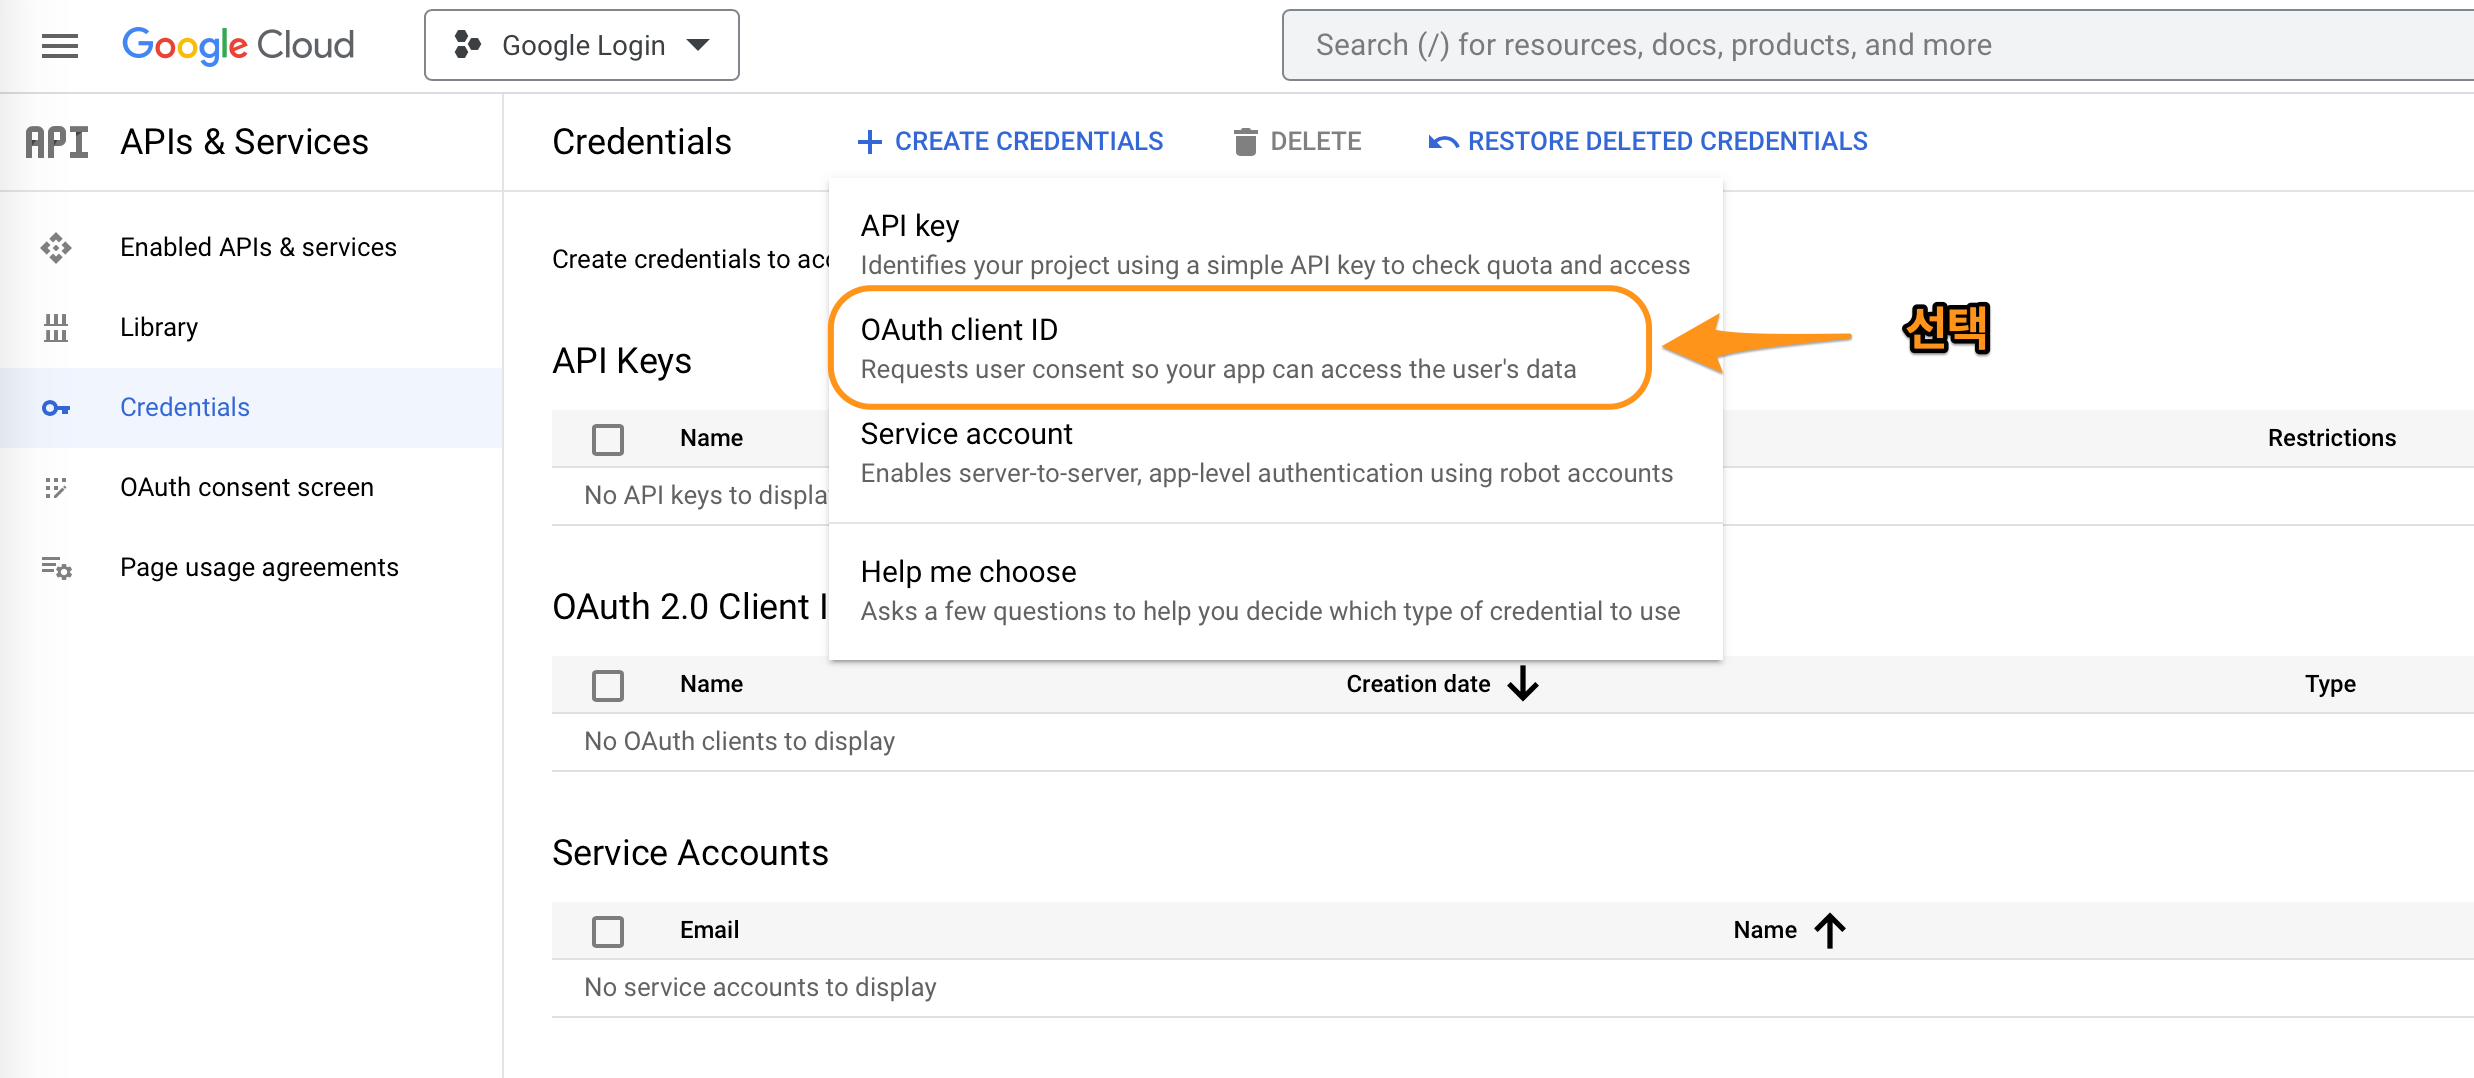Check the OAuth 2.0 clients select-all checkbox
Image resolution: width=2474 pixels, height=1078 pixels.
(x=608, y=685)
